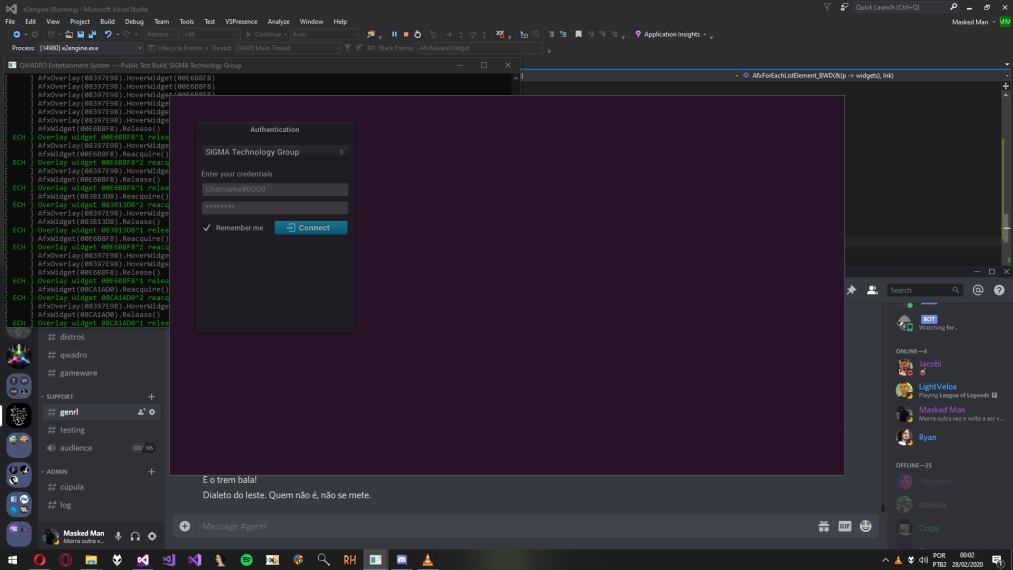This screenshot has width=1013, height=570.
Task: Open Spotify from the taskbar
Action: (246, 560)
